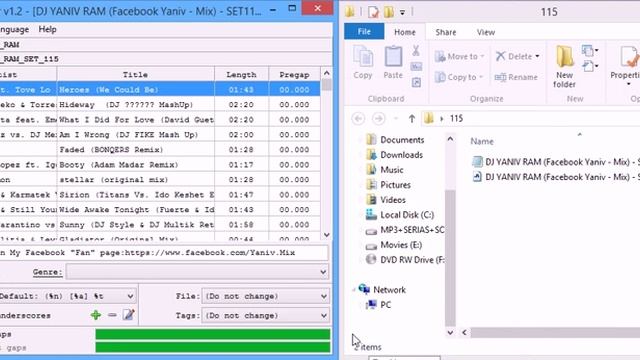Click the edit pencil icon beside underscores

tap(129, 314)
